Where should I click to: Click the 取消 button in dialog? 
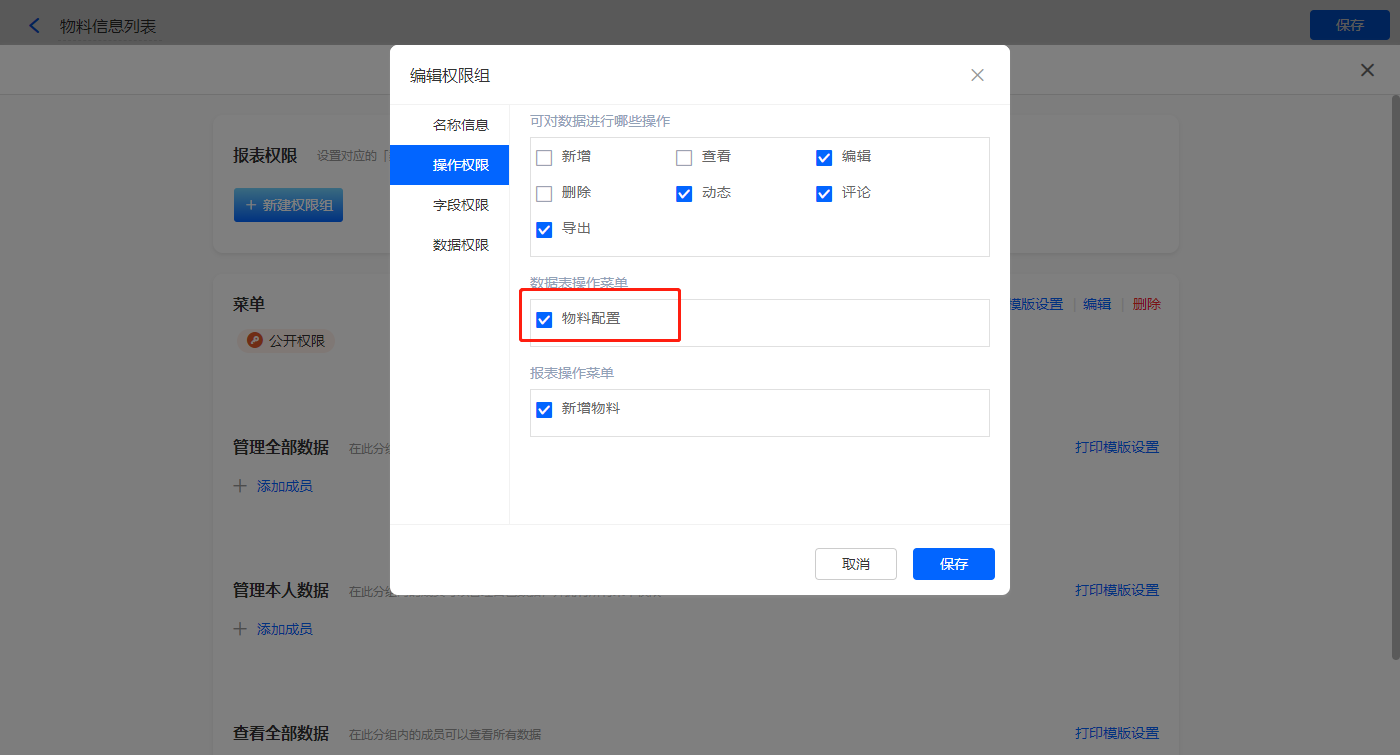click(855, 564)
